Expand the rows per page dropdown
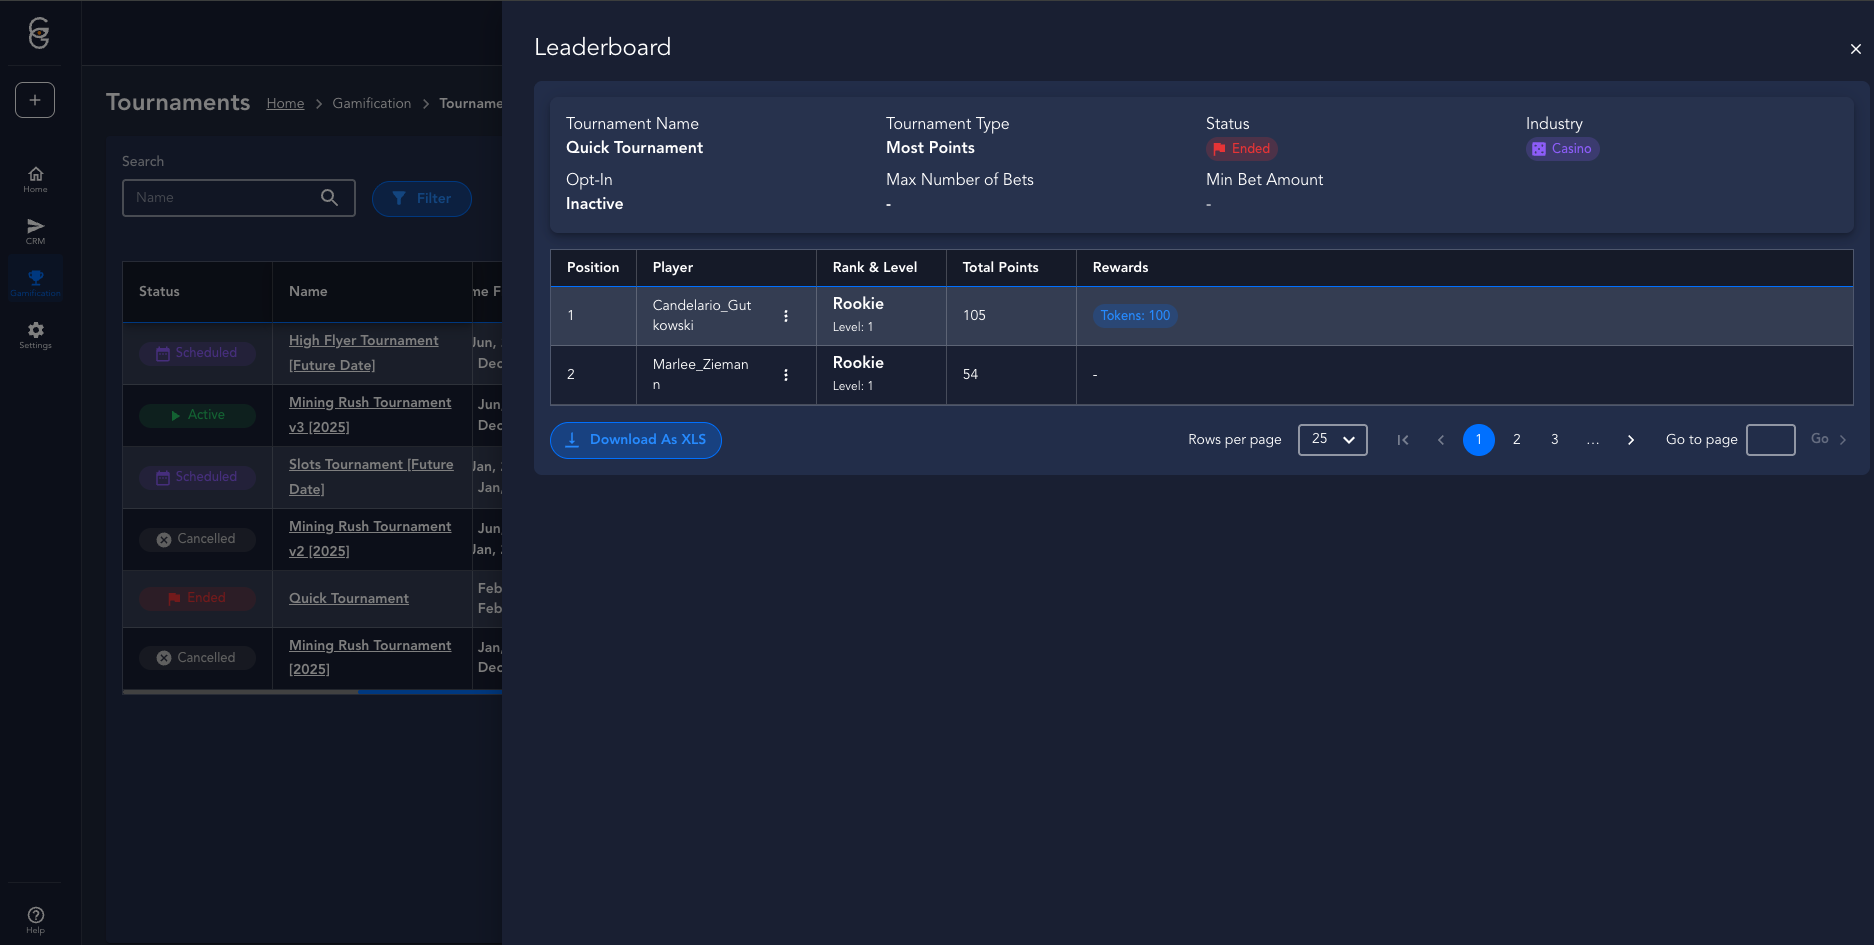 [1332, 440]
